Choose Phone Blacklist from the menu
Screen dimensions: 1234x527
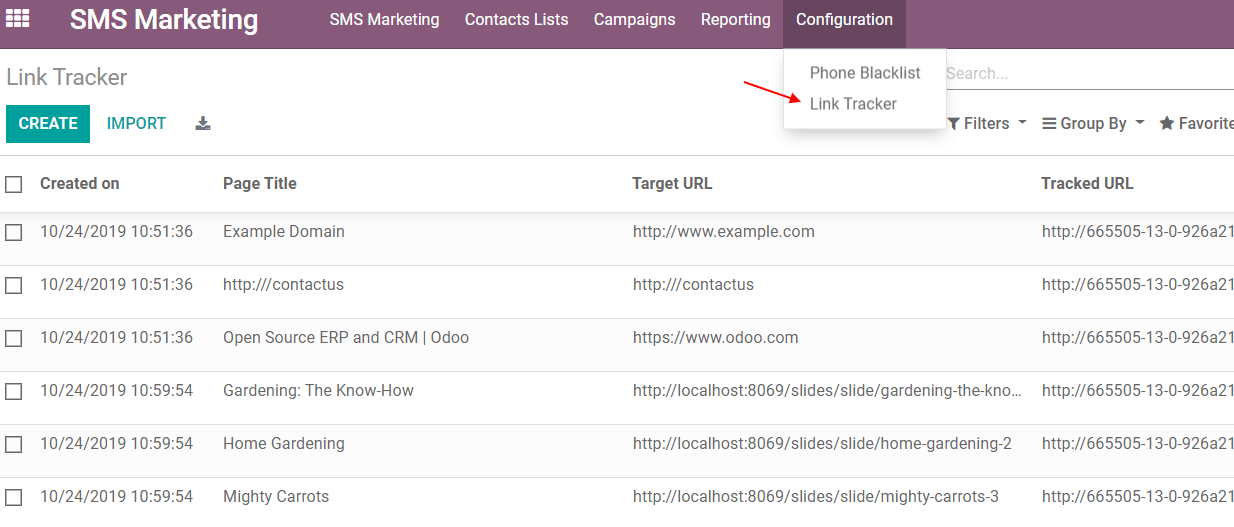865,73
